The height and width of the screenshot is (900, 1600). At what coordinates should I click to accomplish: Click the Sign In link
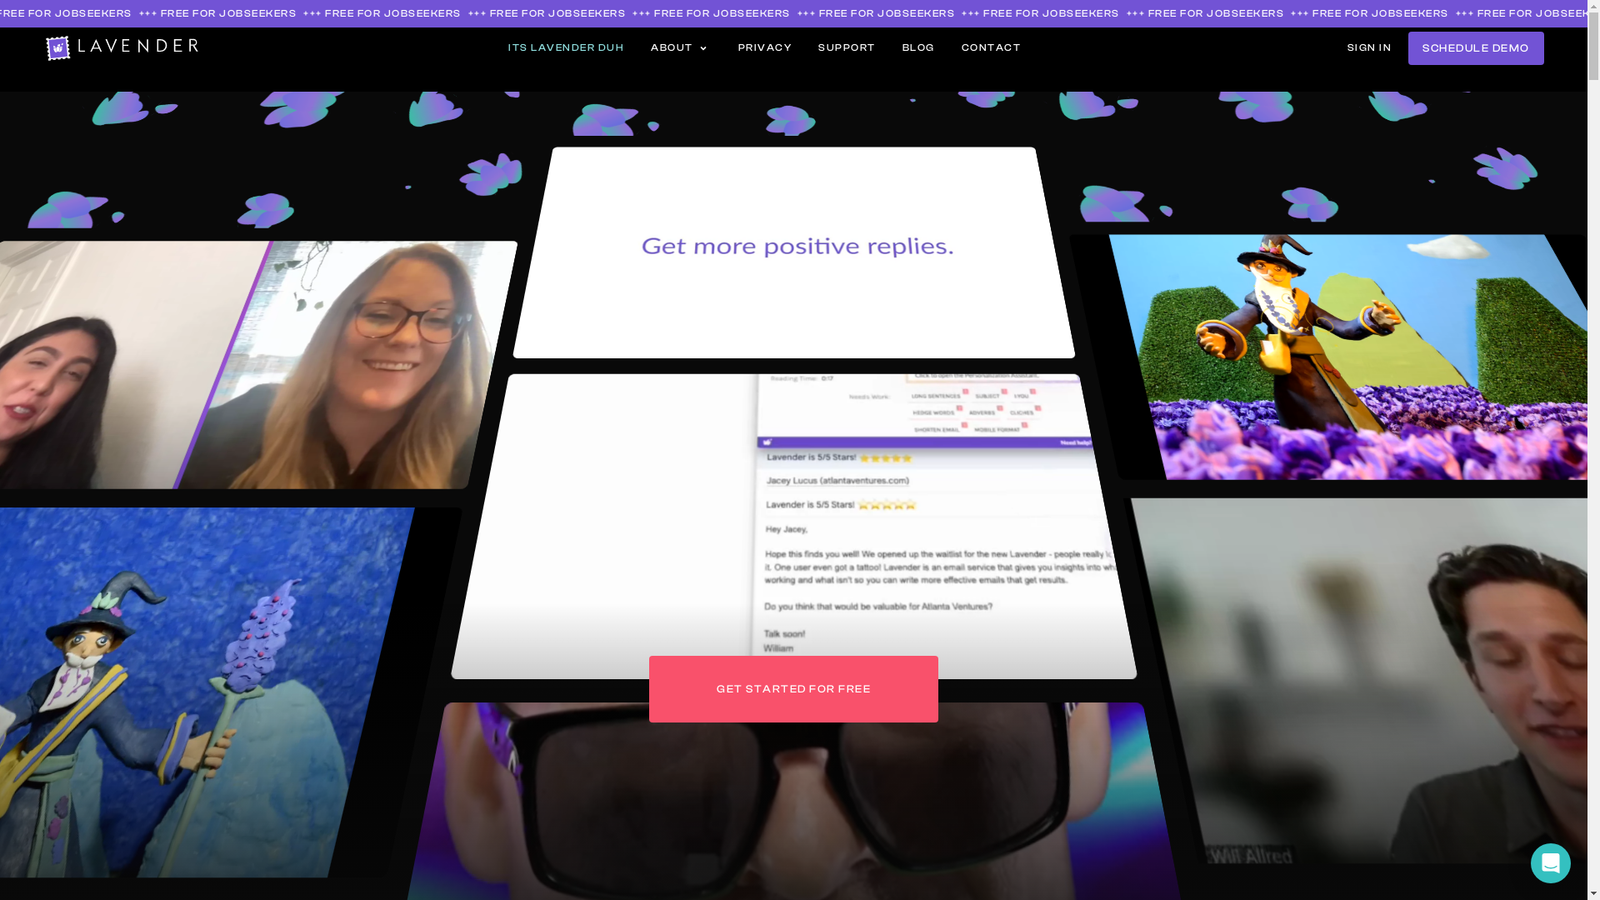(x=1368, y=48)
